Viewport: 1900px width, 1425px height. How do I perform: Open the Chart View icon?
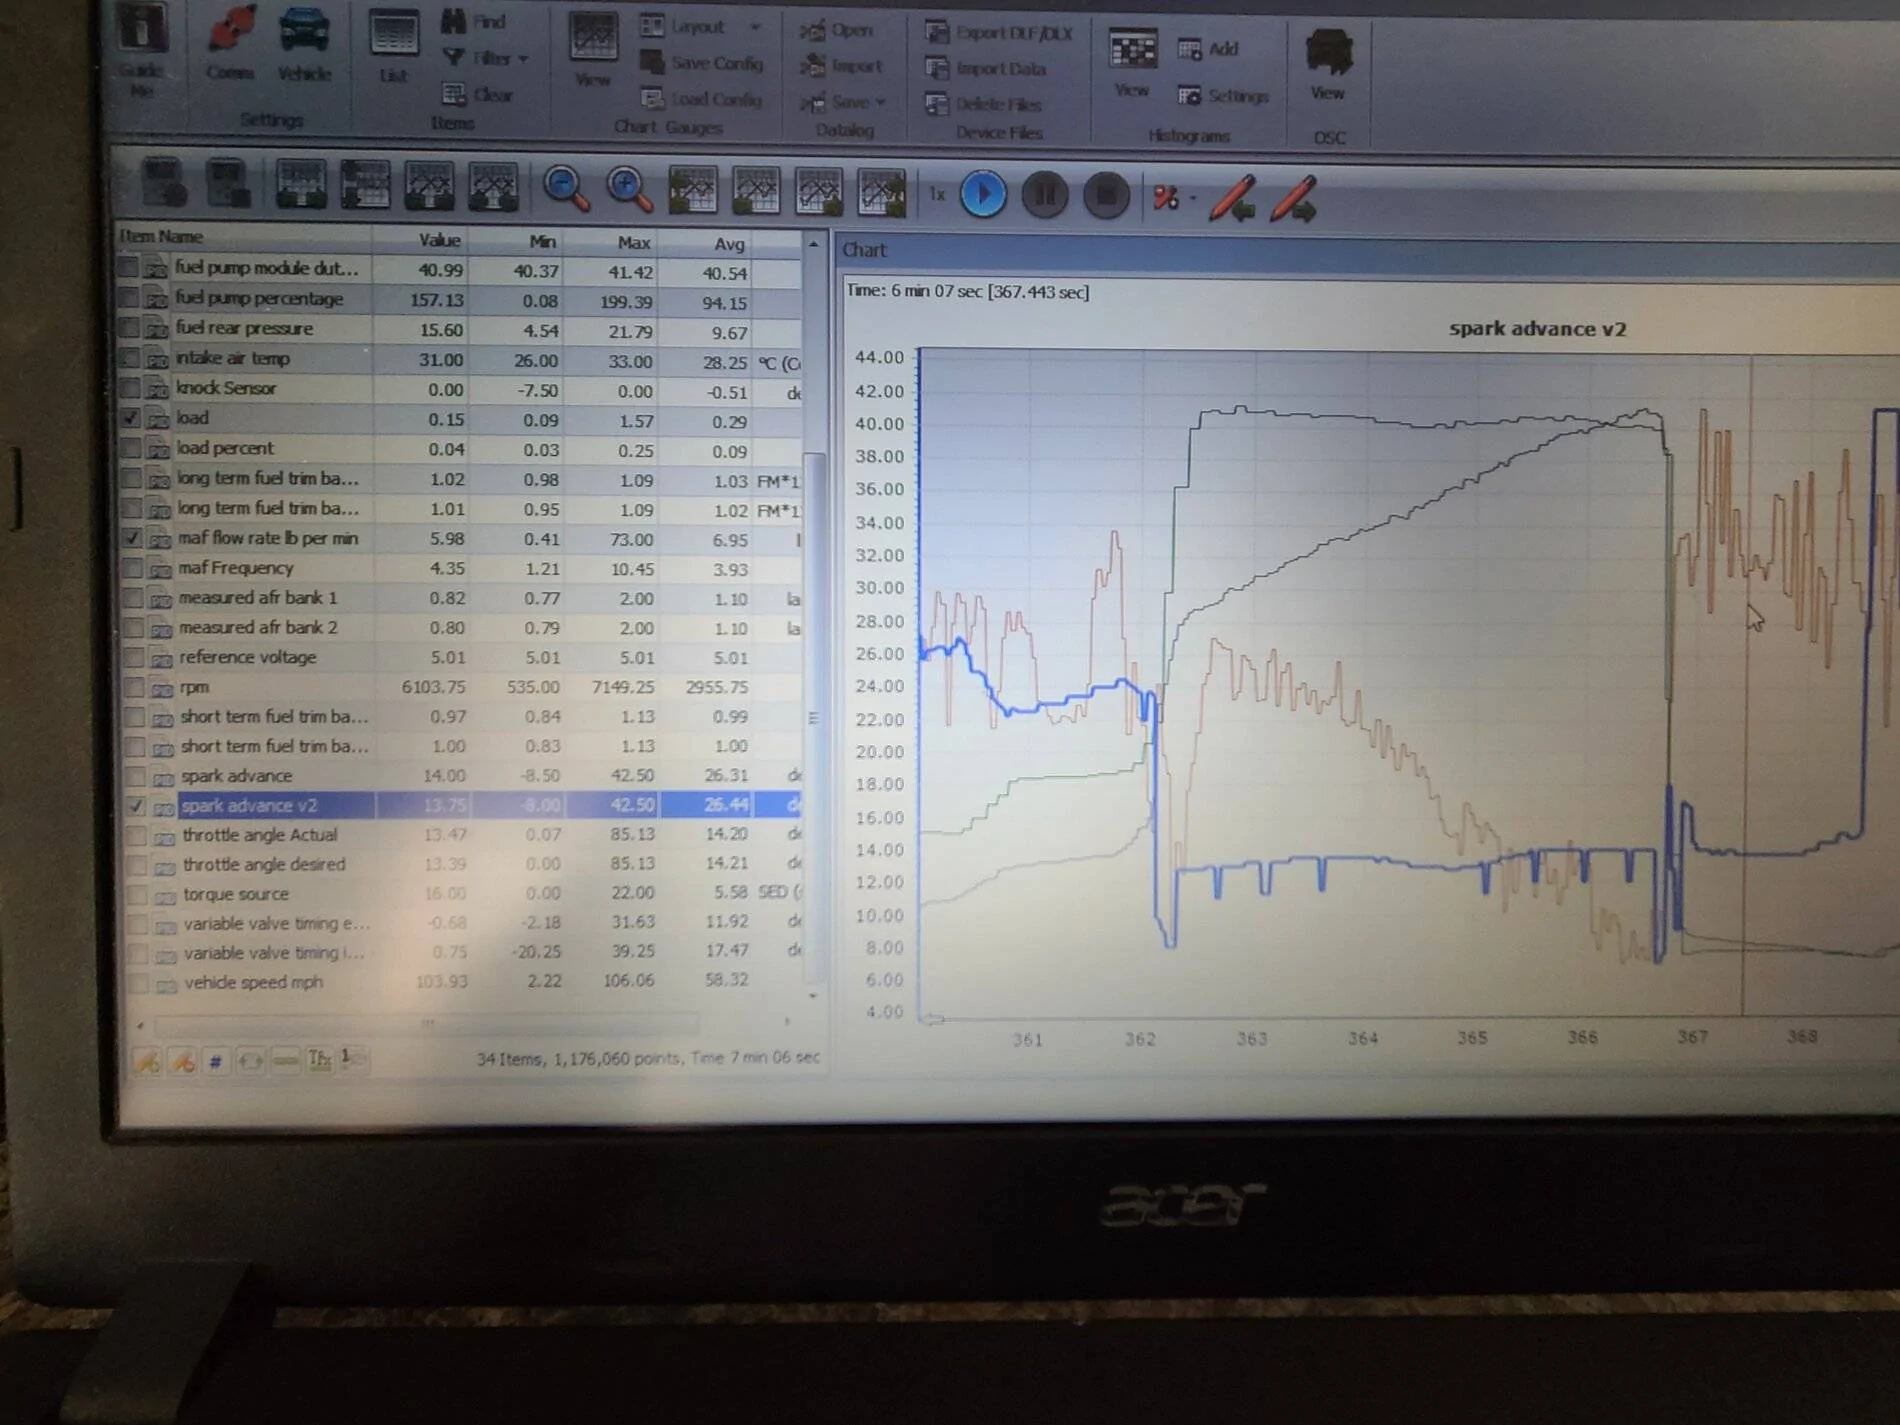coord(593,48)
